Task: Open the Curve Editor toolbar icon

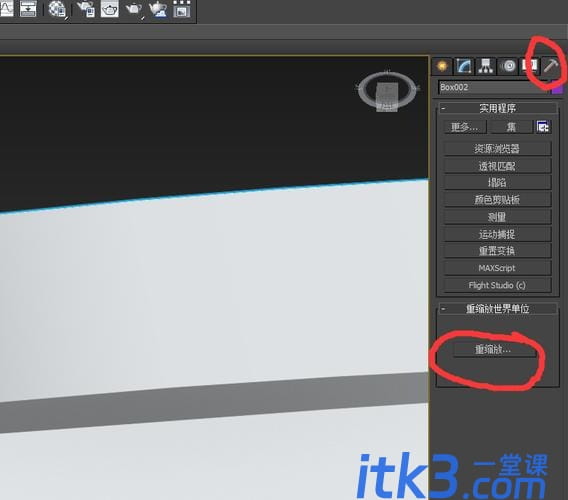Action: pos(6,8)
